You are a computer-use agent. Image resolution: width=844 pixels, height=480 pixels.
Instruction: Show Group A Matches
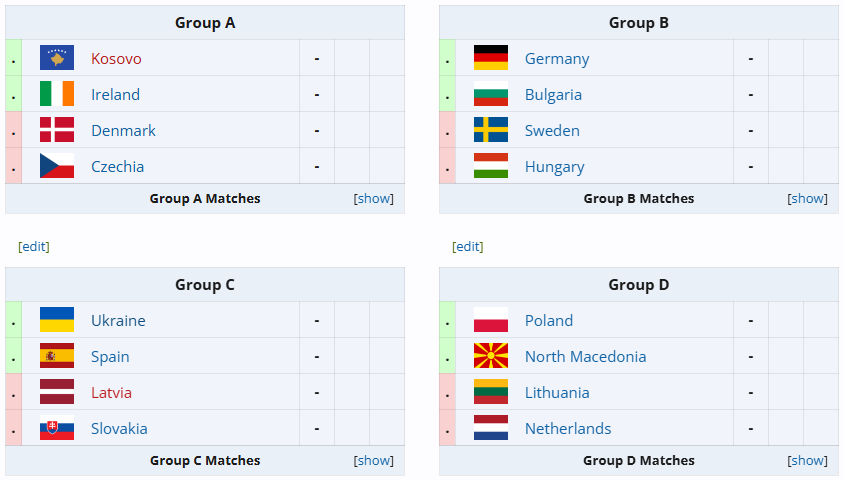(374, 199)
